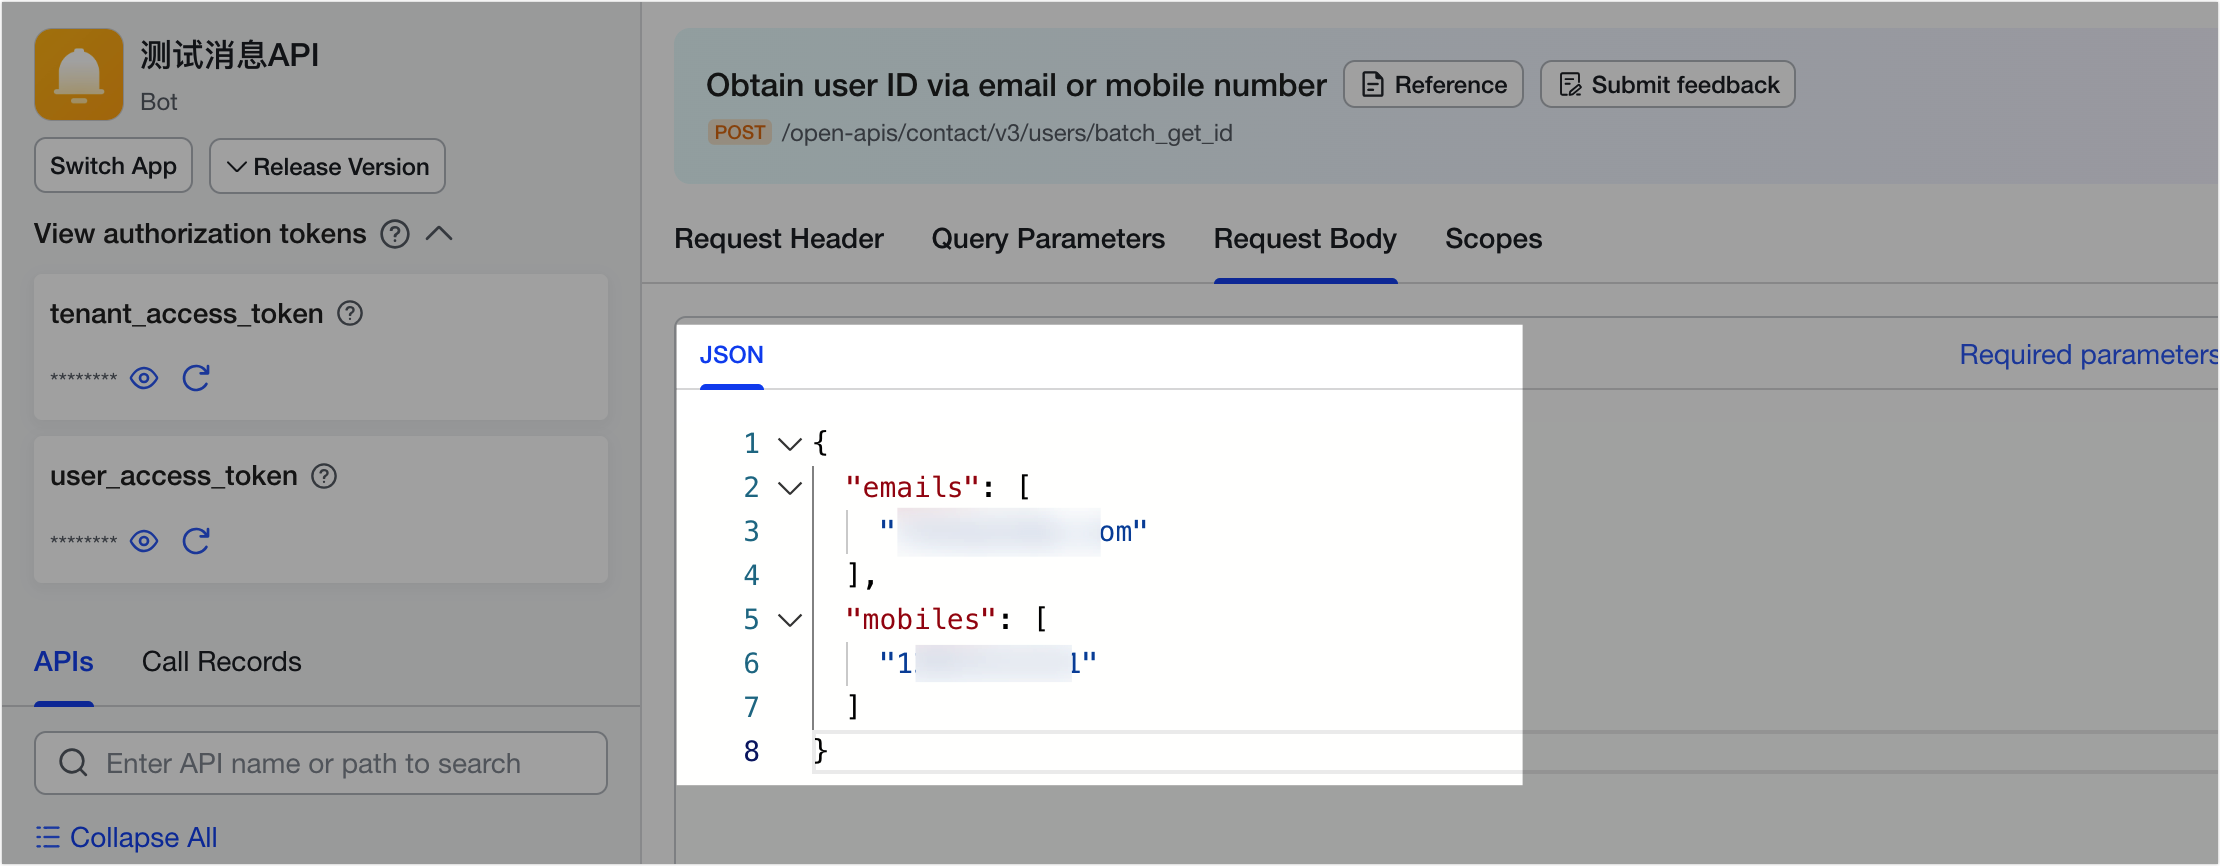The image size is (2220, 866).
Task: Open the Call Records tab
Action: pos(221,662)
